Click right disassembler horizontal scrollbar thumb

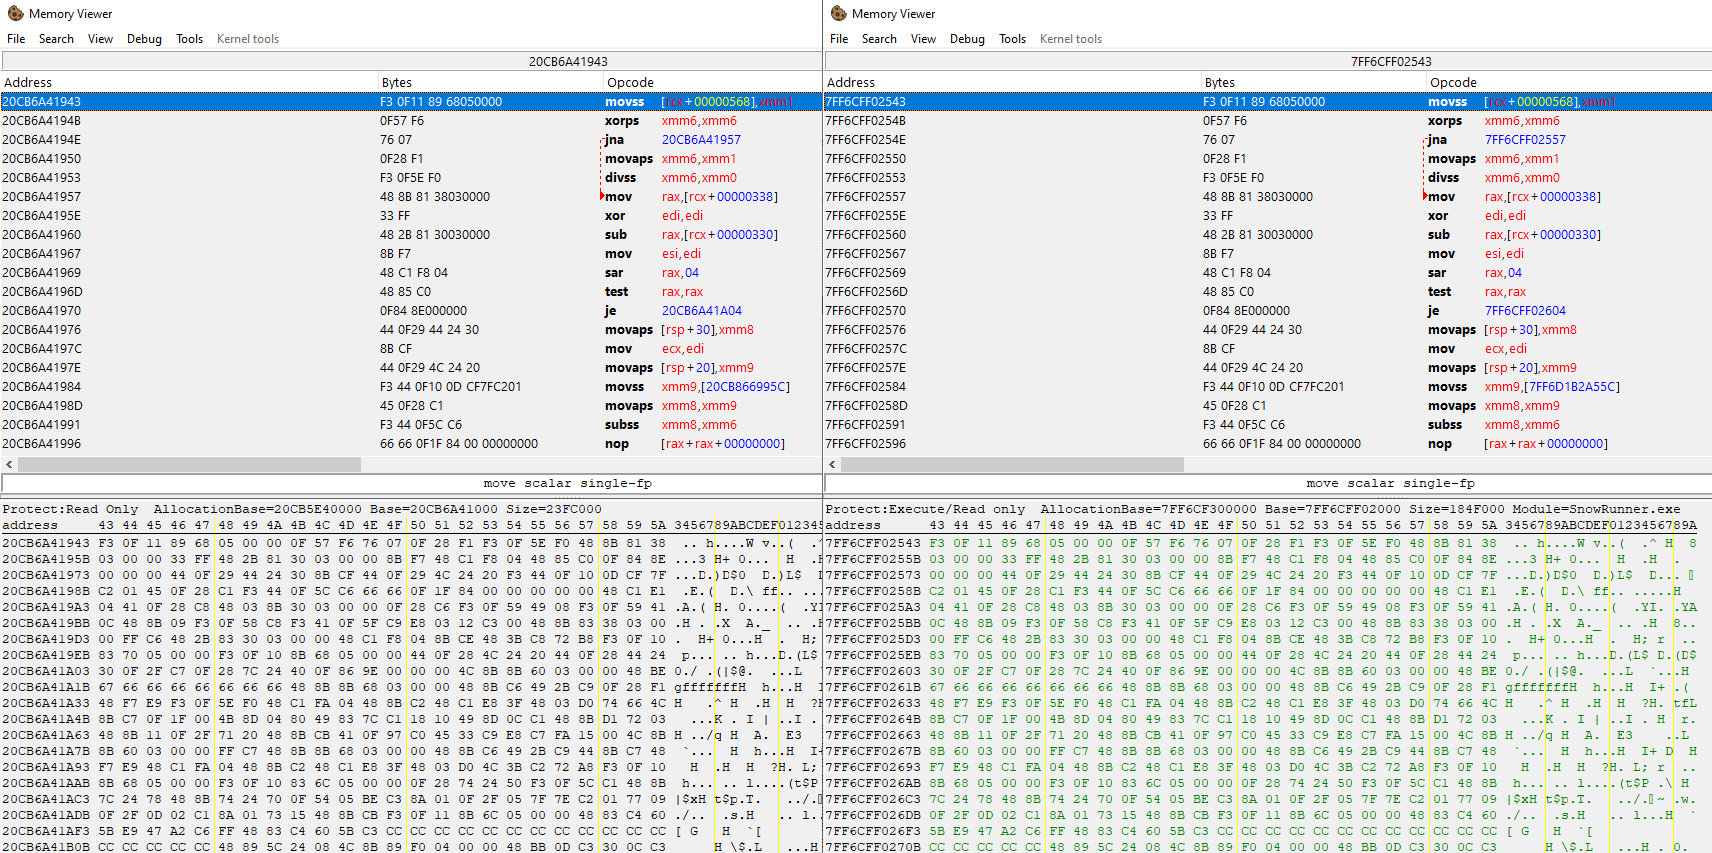pyautogui.click(x=1012, y=464)
